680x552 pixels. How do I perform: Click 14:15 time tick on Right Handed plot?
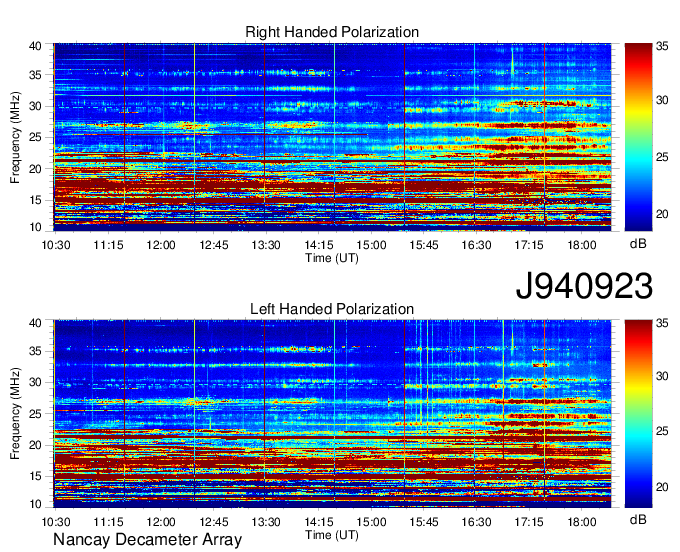319,245
